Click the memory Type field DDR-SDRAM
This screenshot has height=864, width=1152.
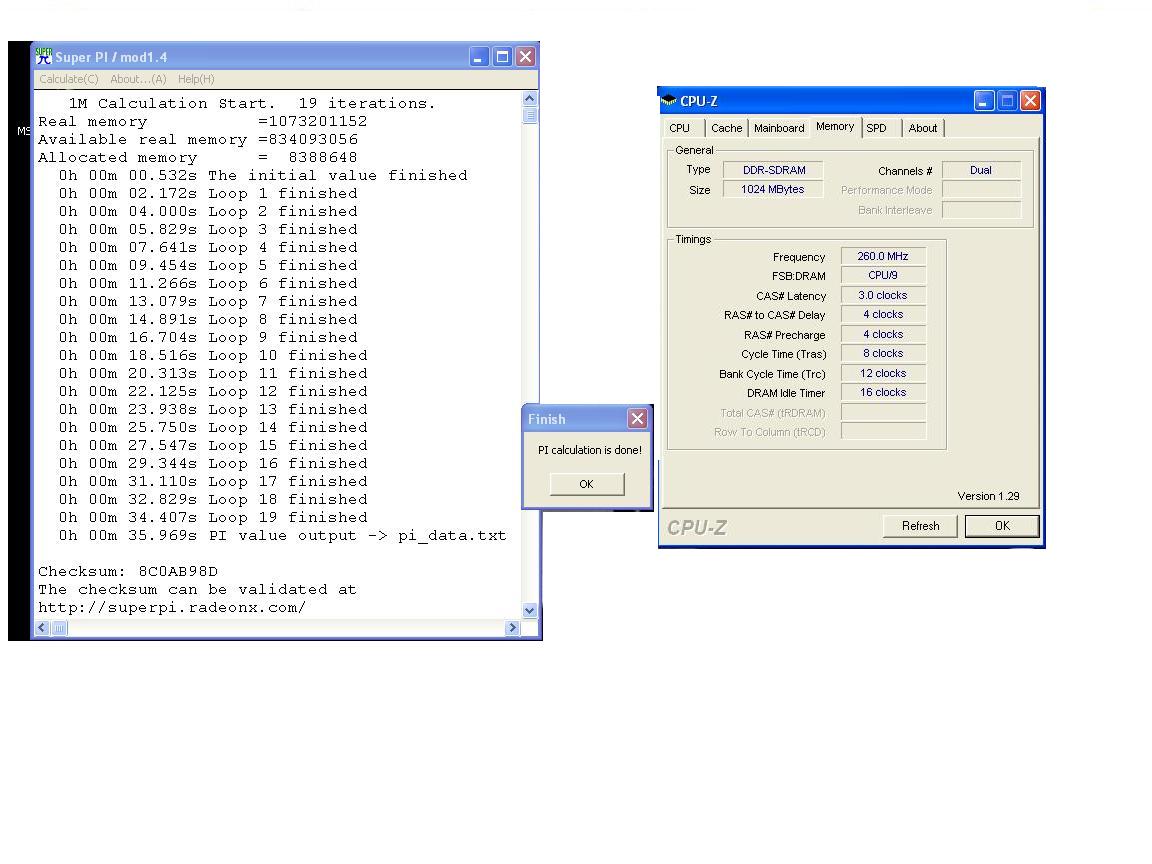[773, 170]
